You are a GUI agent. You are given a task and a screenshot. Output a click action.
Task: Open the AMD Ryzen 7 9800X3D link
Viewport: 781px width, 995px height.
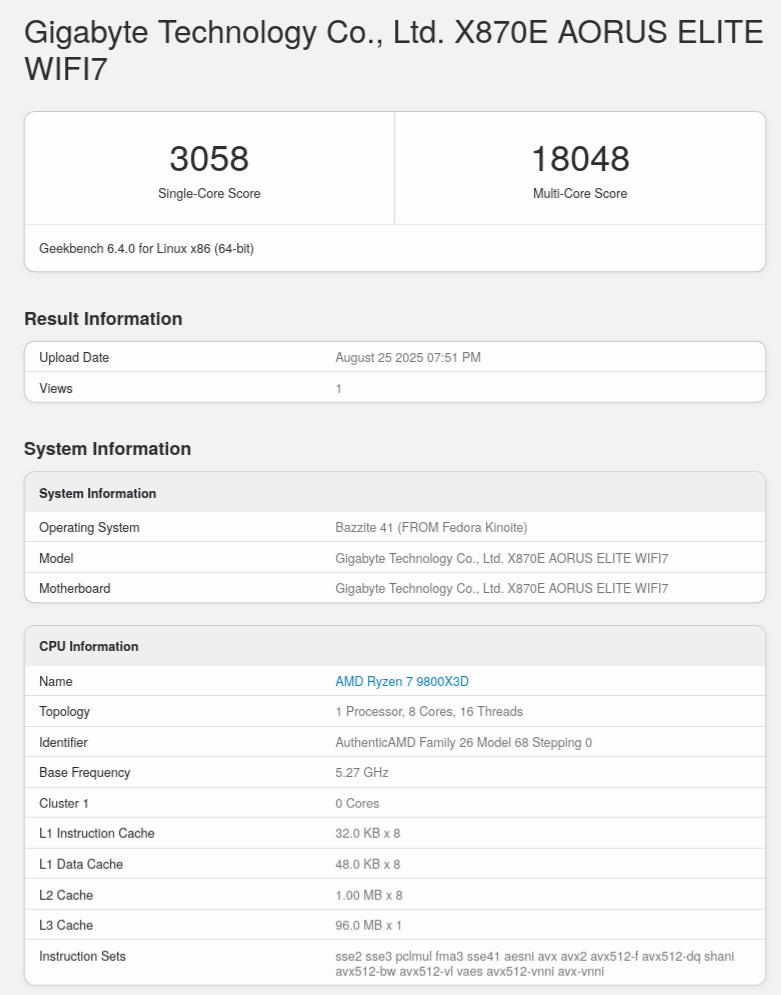(x=402, y=682)
